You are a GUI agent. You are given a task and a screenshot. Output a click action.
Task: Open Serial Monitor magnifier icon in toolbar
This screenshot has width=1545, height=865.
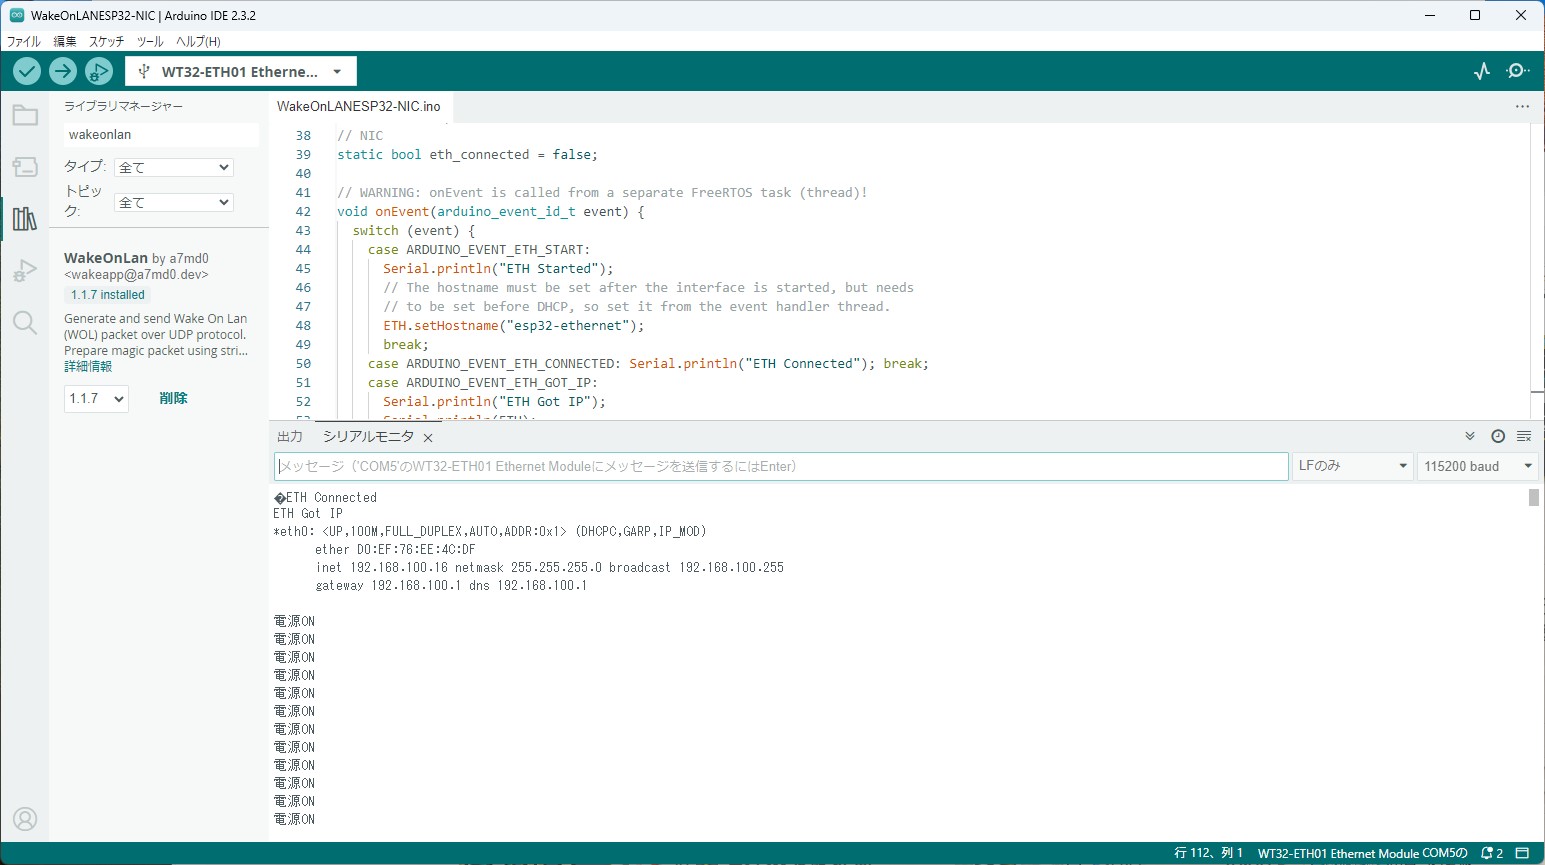(x=1518, y=71)
